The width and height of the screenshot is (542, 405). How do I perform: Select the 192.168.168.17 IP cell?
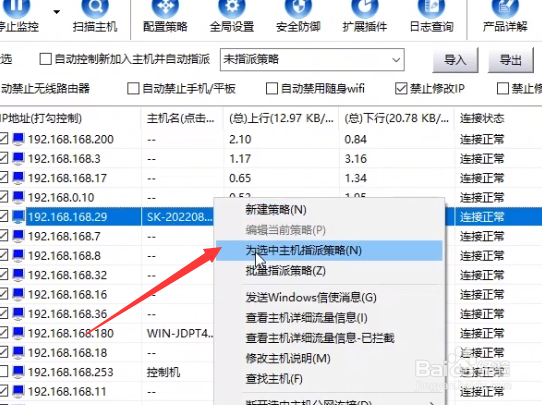[x=67, y=178]
